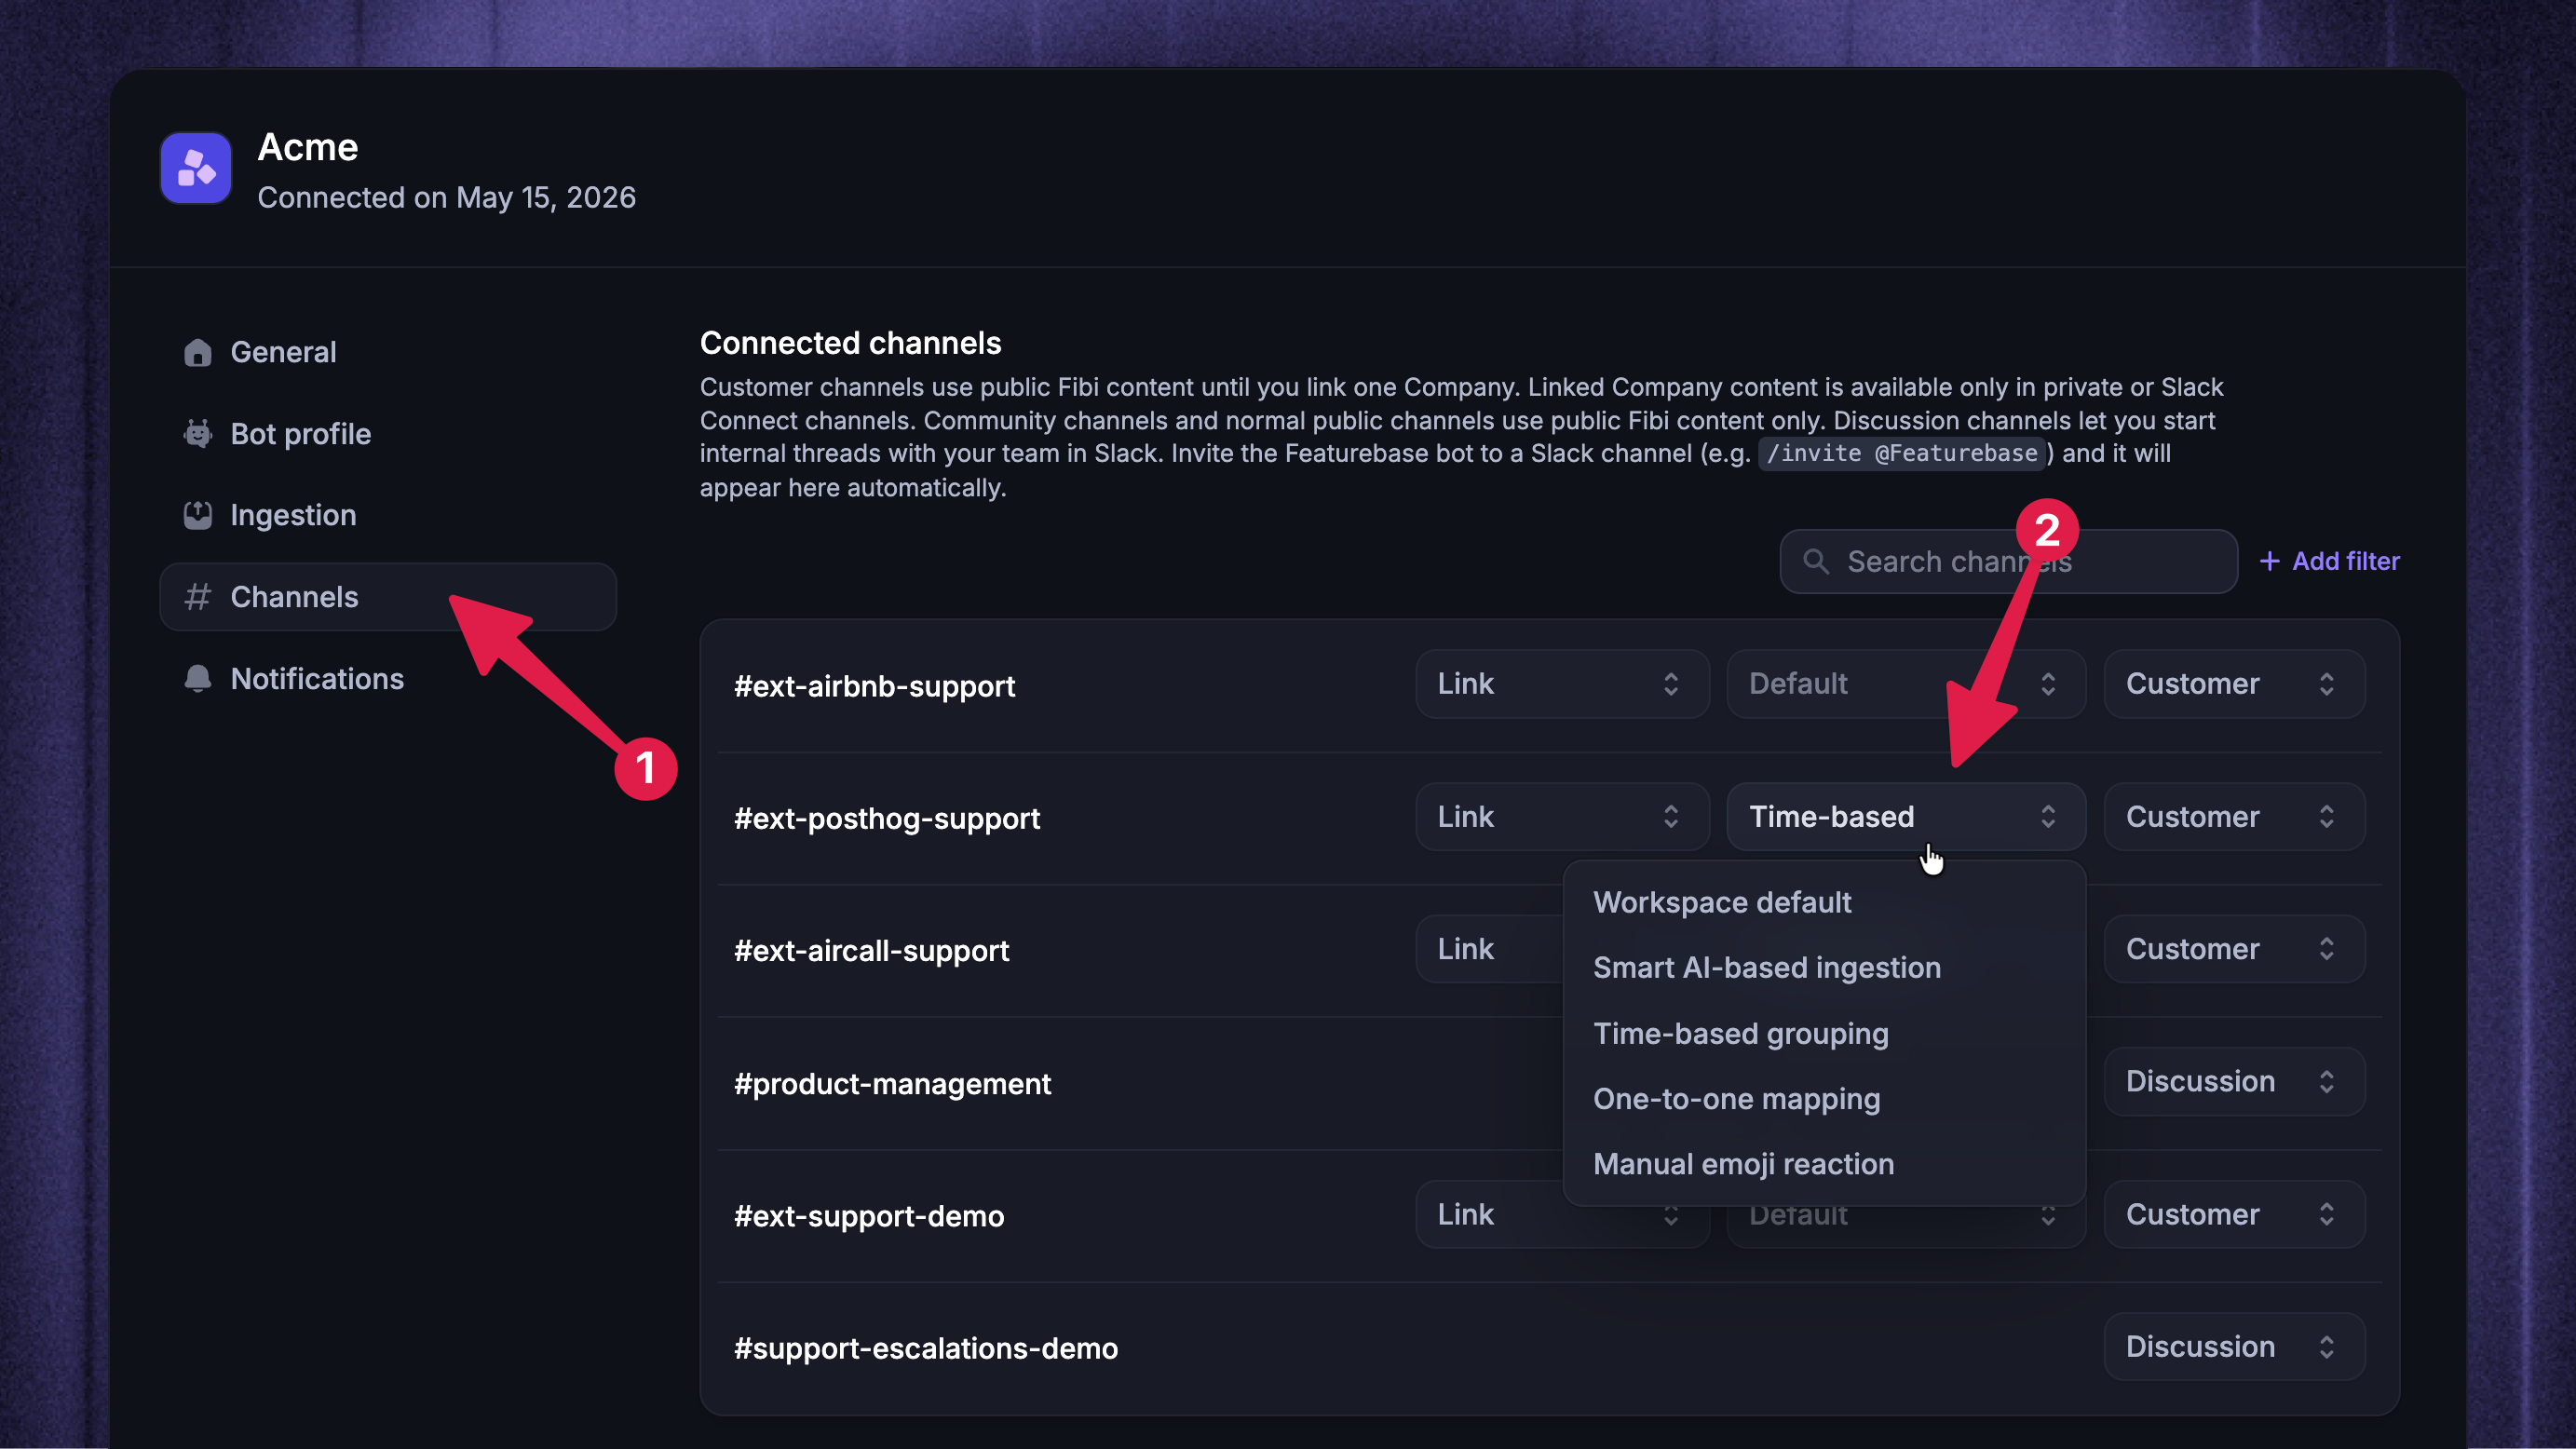Change Customer type for #ext-posthog-support

pyautogui.click(x=2234, y=817)
